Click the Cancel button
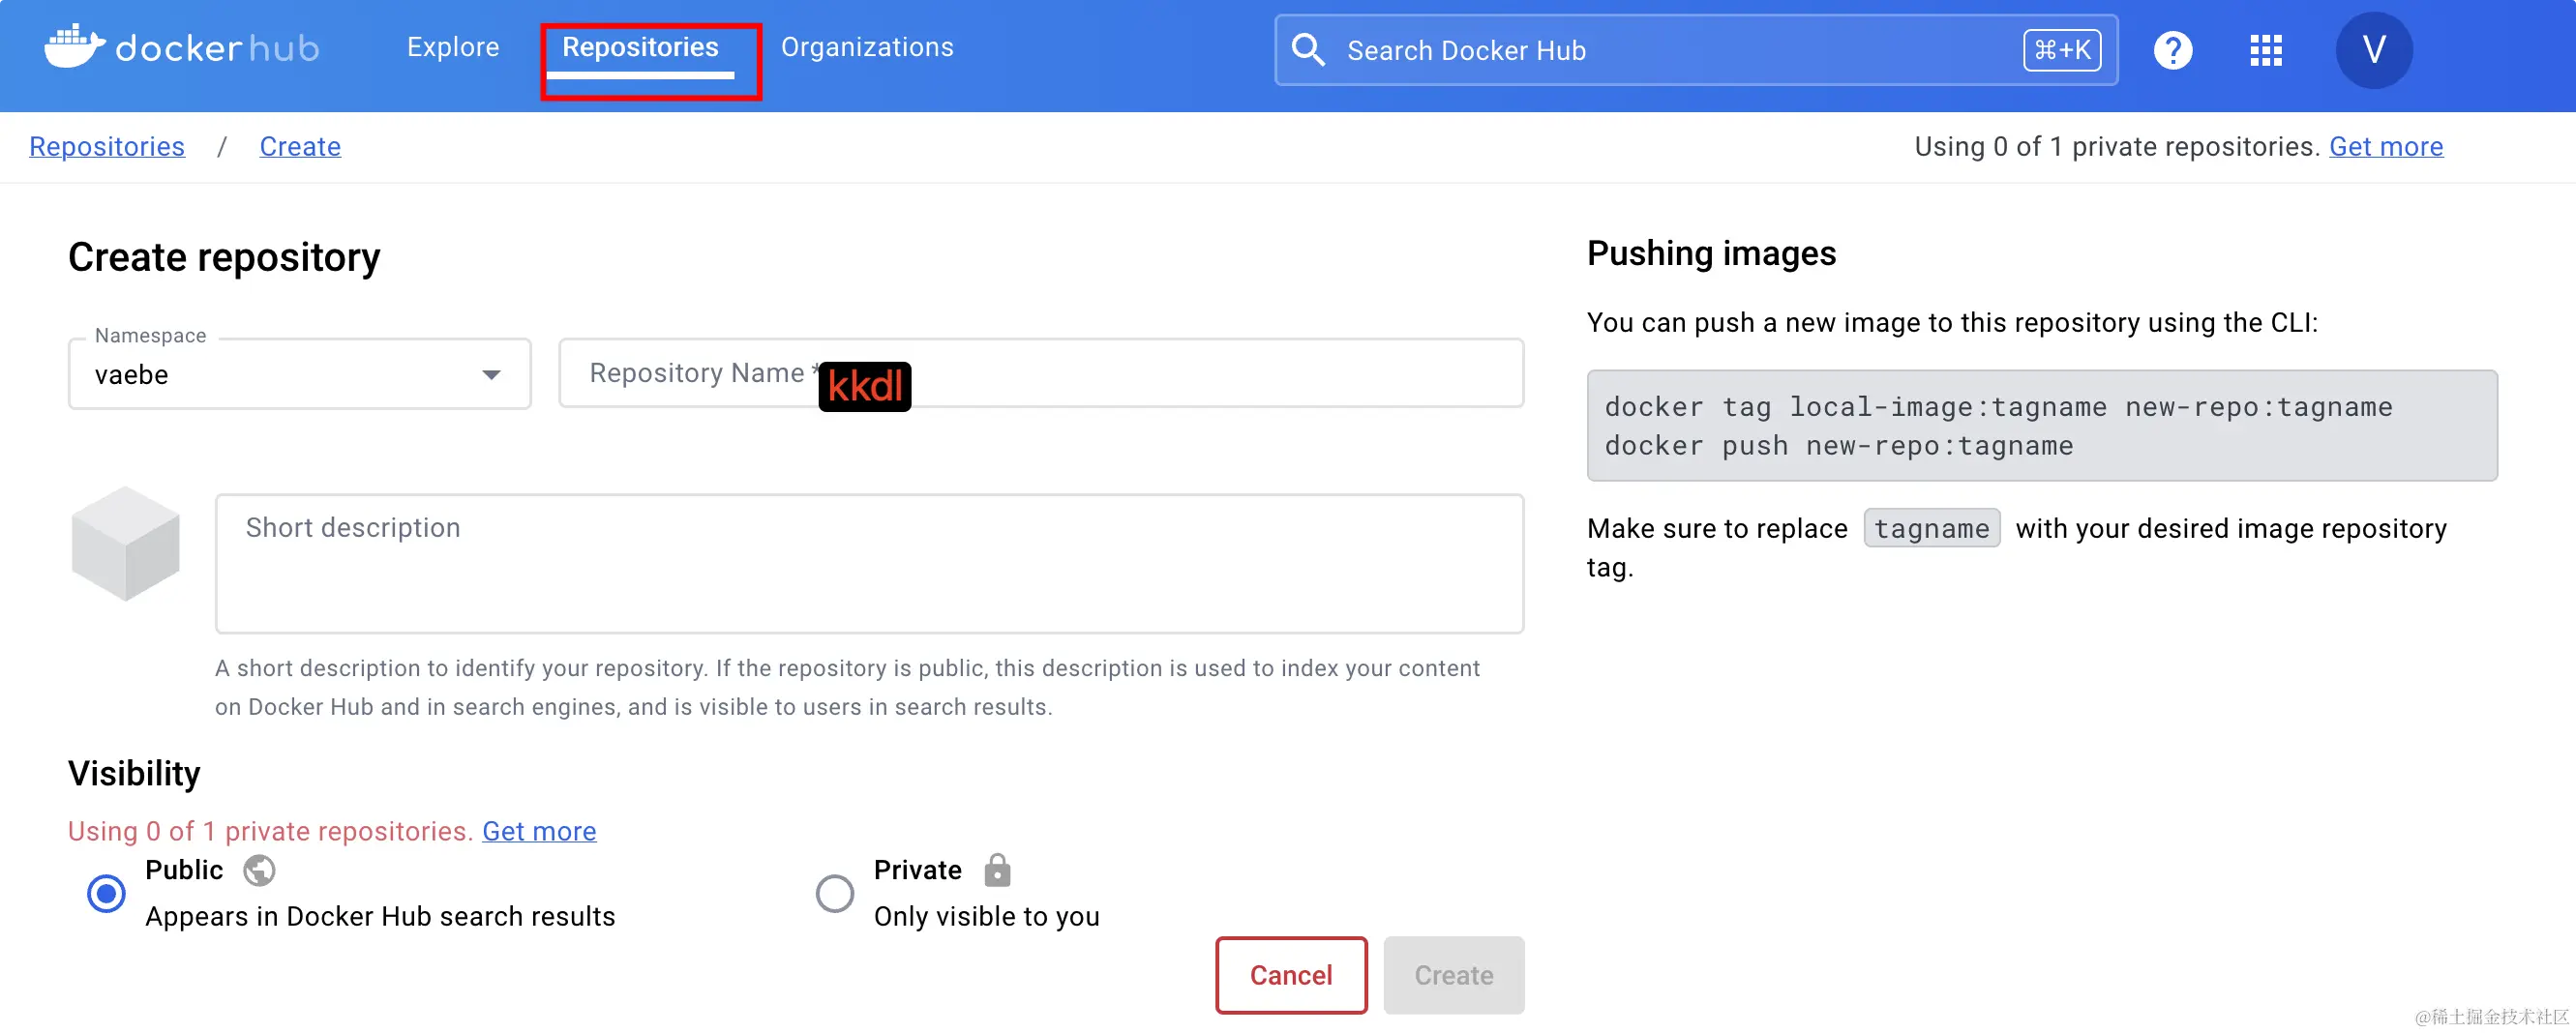 click(1291, 975)
